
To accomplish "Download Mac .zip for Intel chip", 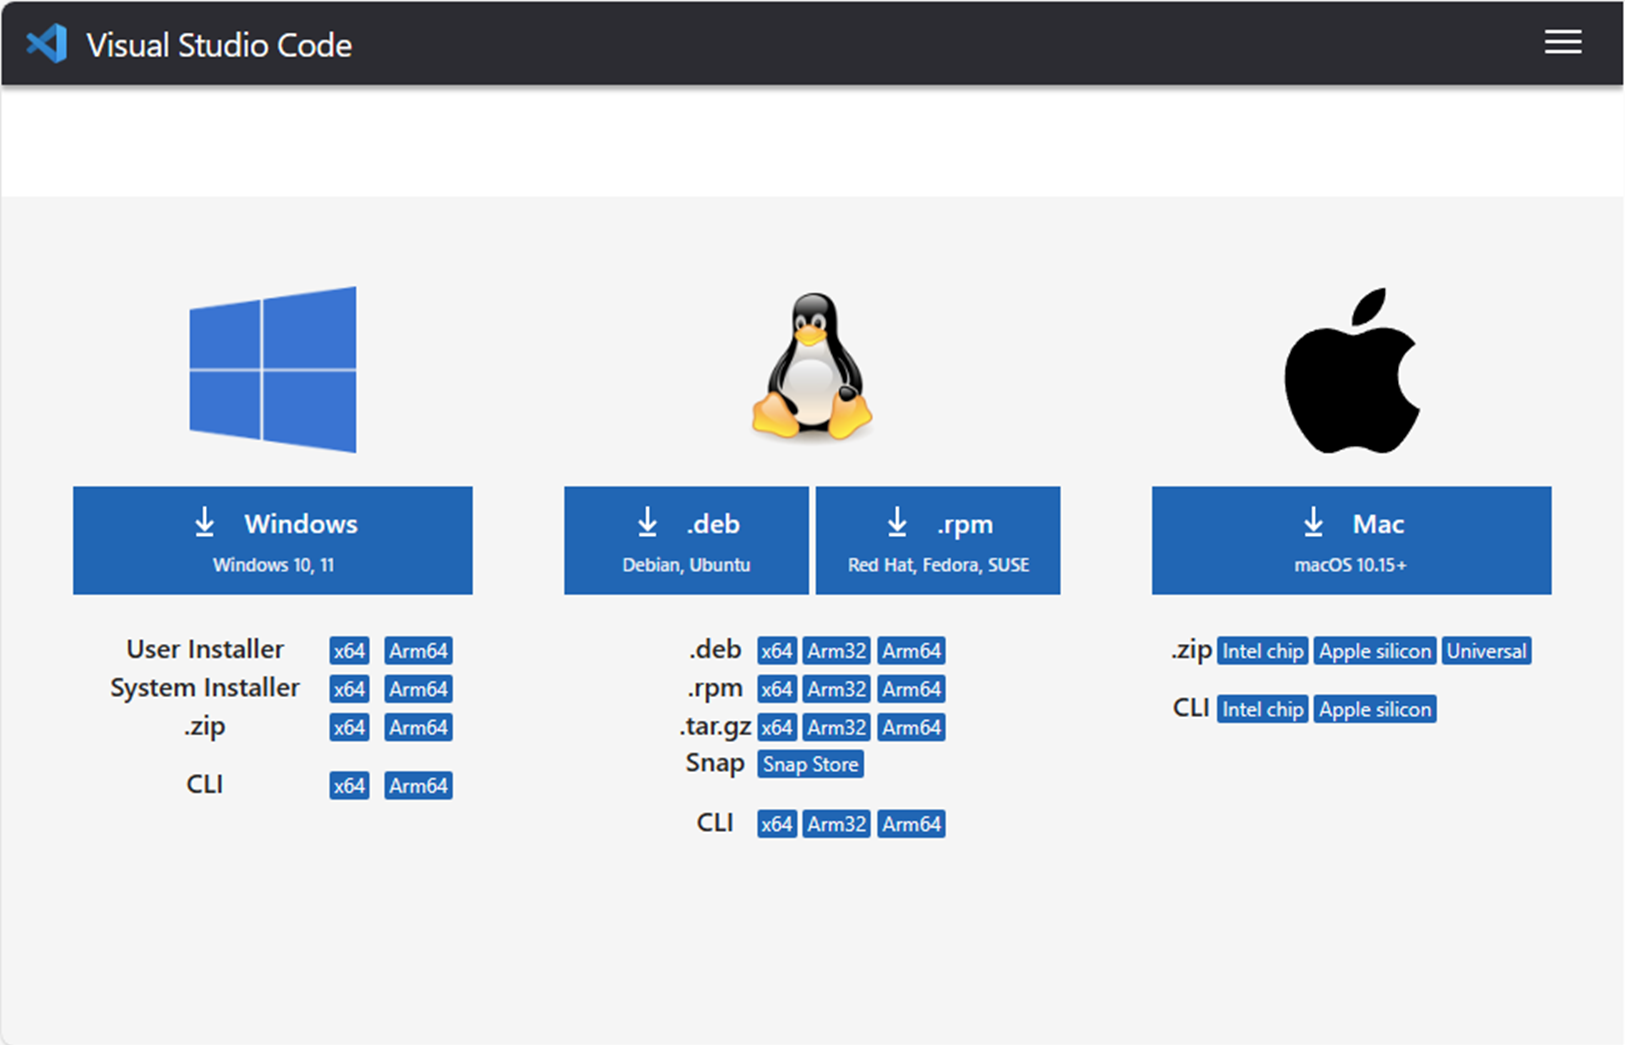I will coord(1263,651).
